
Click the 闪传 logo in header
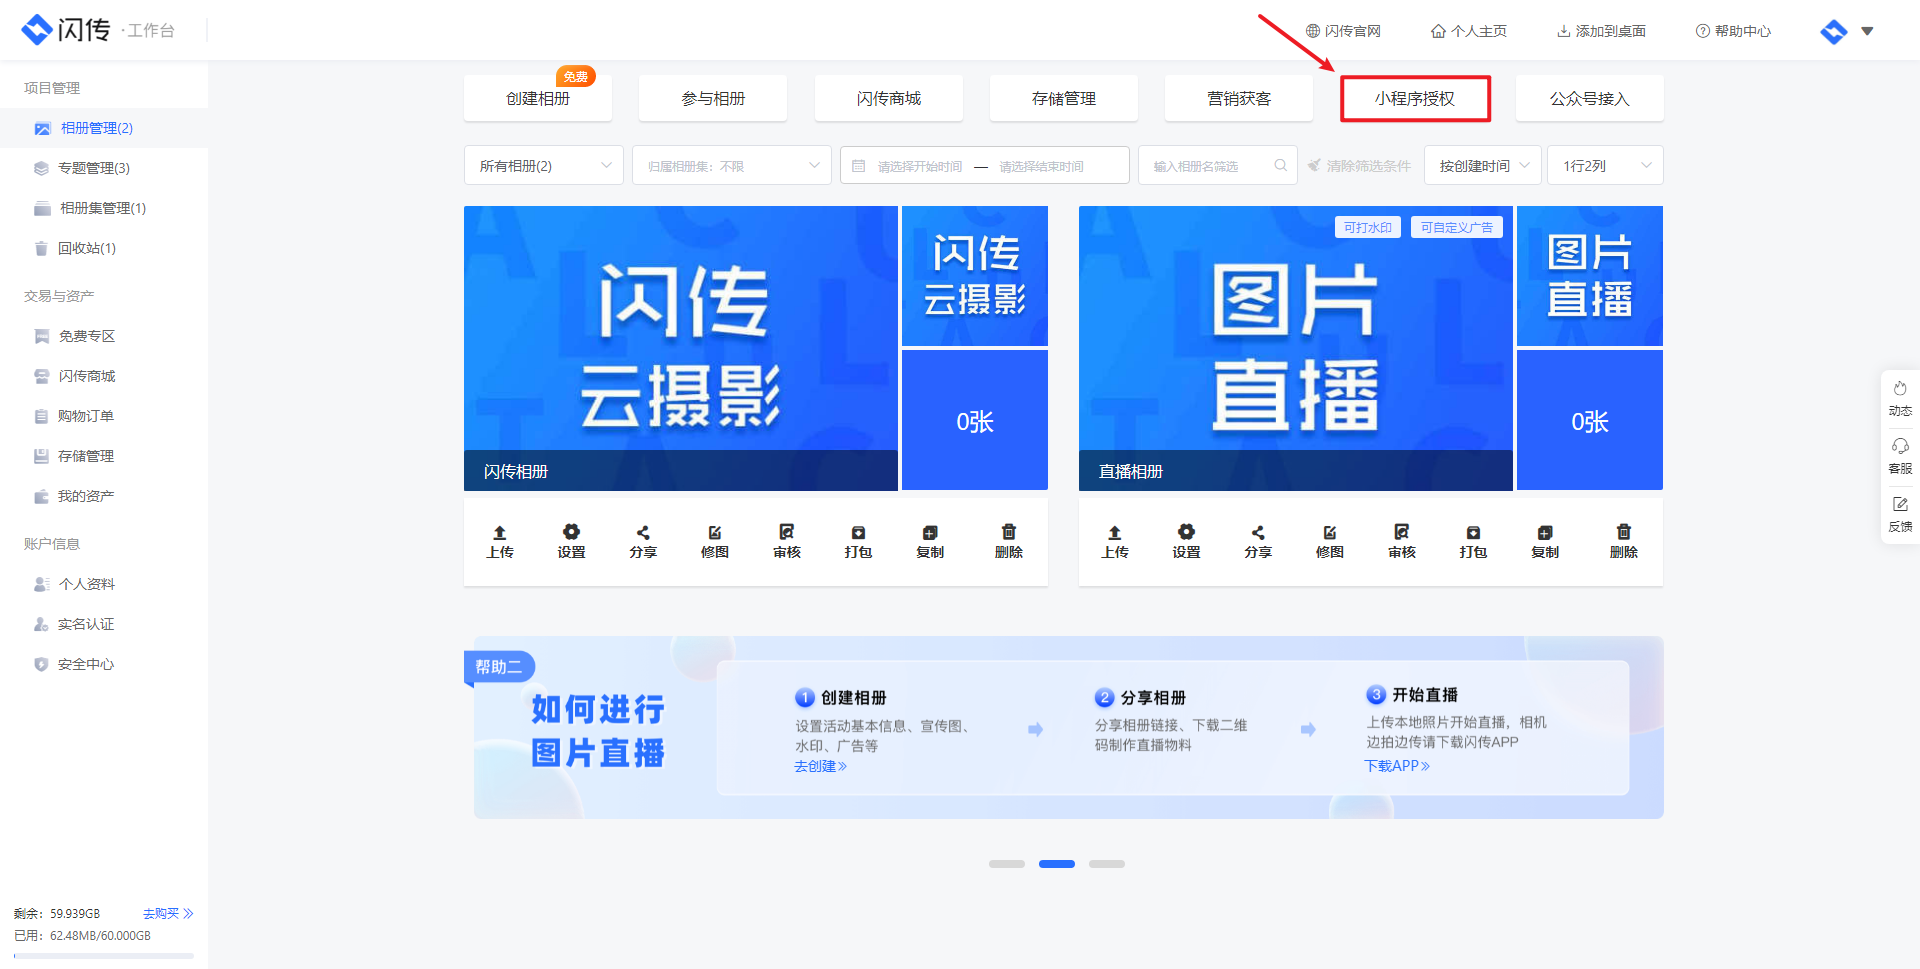(x=66, y=30)
